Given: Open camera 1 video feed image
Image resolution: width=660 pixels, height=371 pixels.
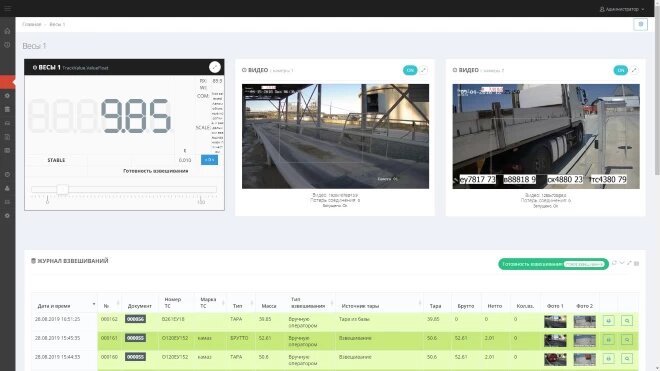Looking at the screenshot, I should (x=335, y=136).
